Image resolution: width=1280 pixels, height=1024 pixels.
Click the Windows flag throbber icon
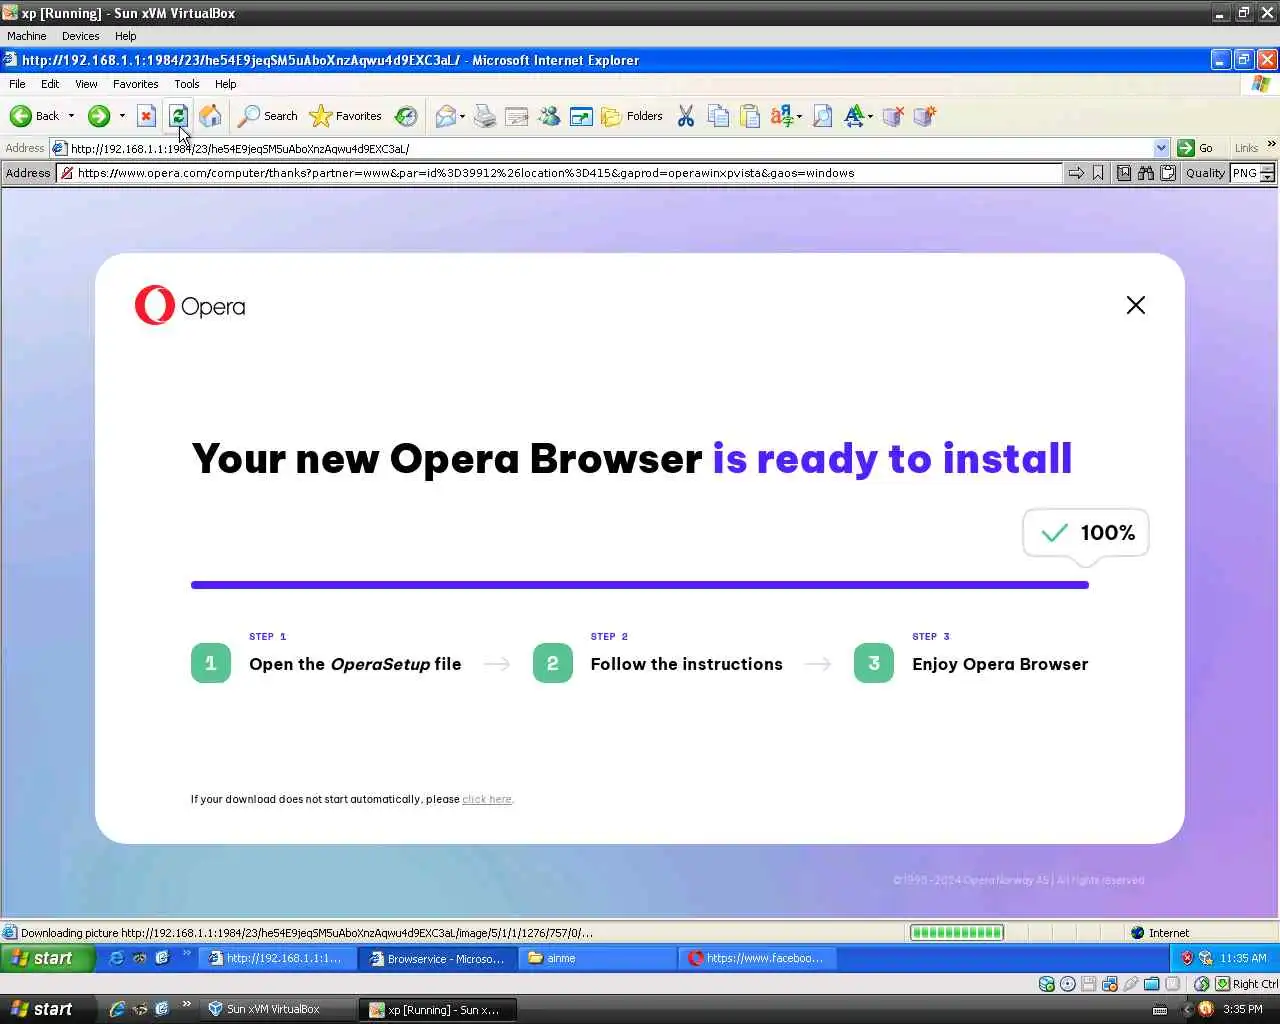tap(1261, 84)
